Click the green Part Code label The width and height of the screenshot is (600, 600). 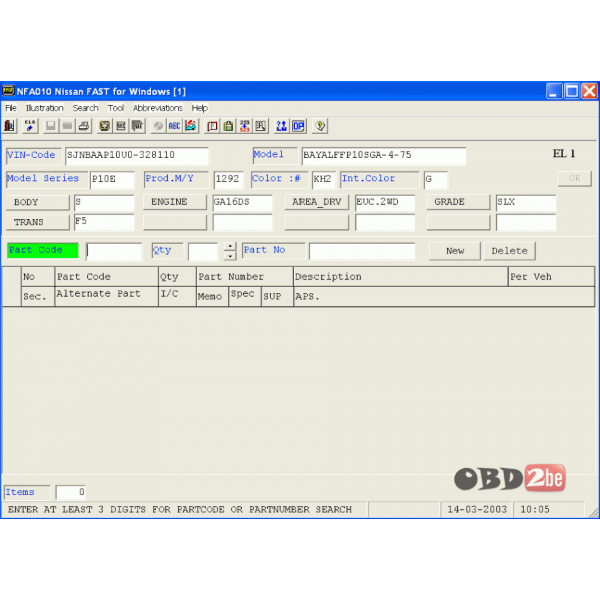tap(43, 250)
